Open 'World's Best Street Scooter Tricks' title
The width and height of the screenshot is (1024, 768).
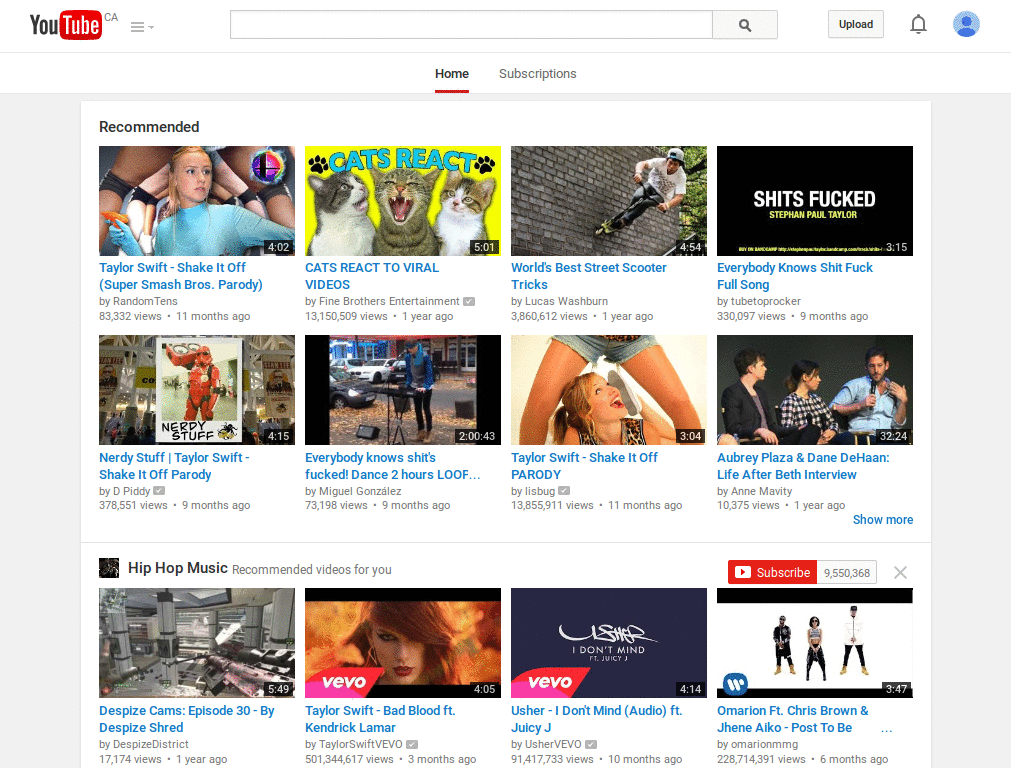pos(589,276)
